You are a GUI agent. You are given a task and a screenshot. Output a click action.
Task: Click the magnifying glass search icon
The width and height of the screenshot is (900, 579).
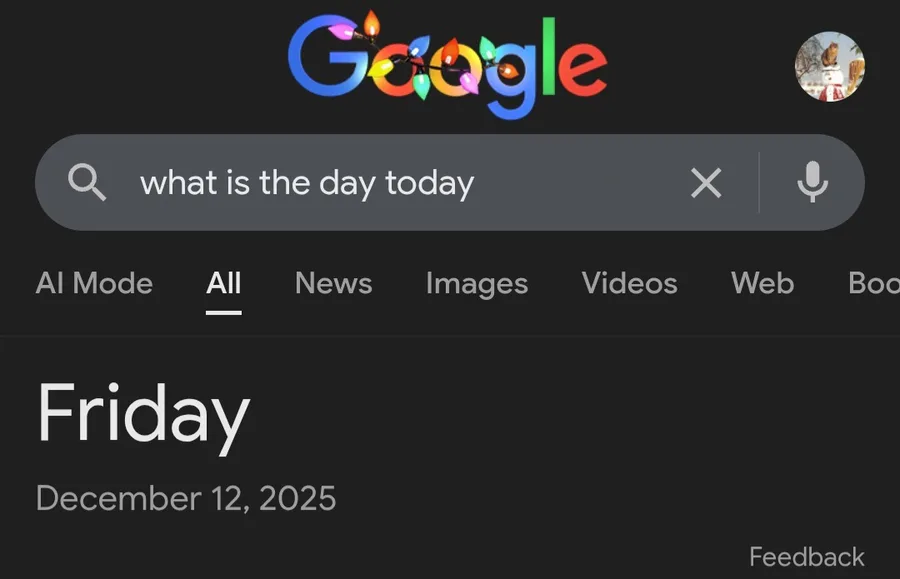coord(87,183)
